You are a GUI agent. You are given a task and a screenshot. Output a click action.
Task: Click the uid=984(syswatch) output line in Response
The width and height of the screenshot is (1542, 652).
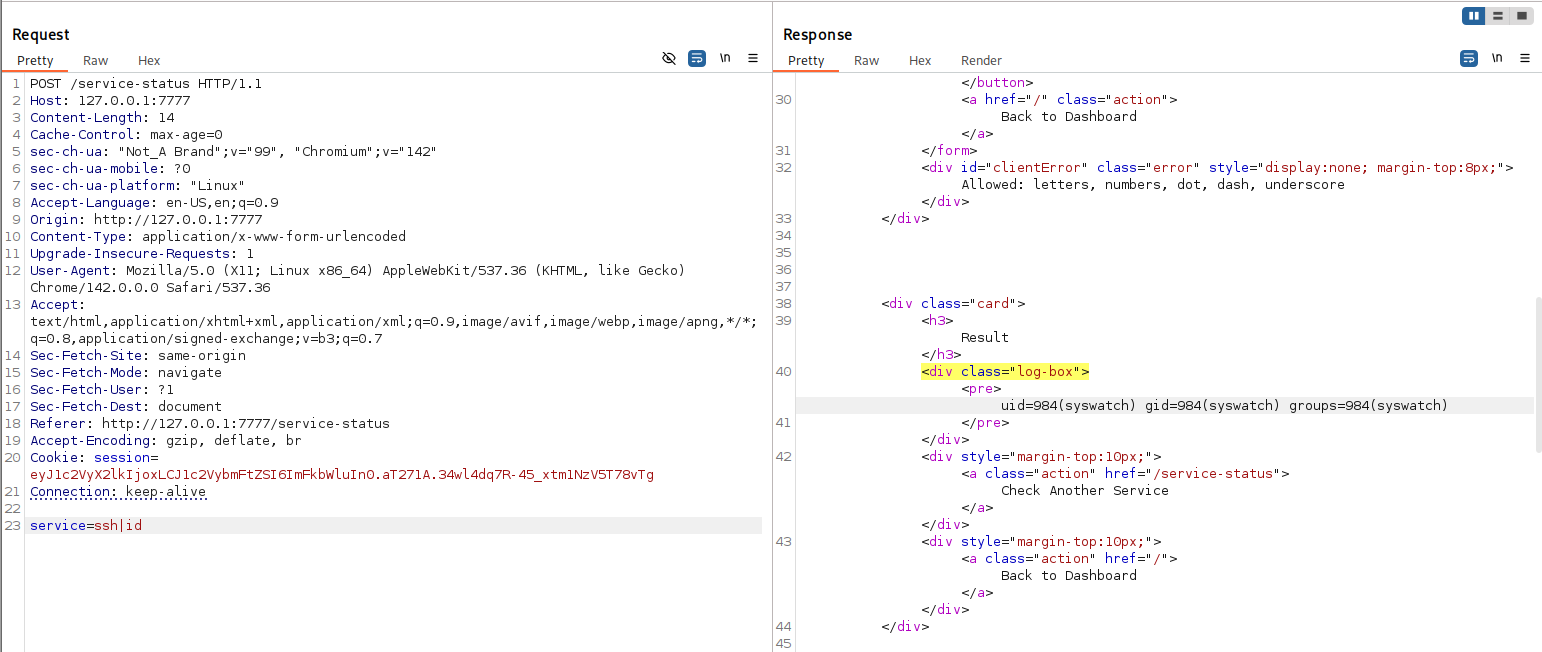click(x=1224, y=406)
